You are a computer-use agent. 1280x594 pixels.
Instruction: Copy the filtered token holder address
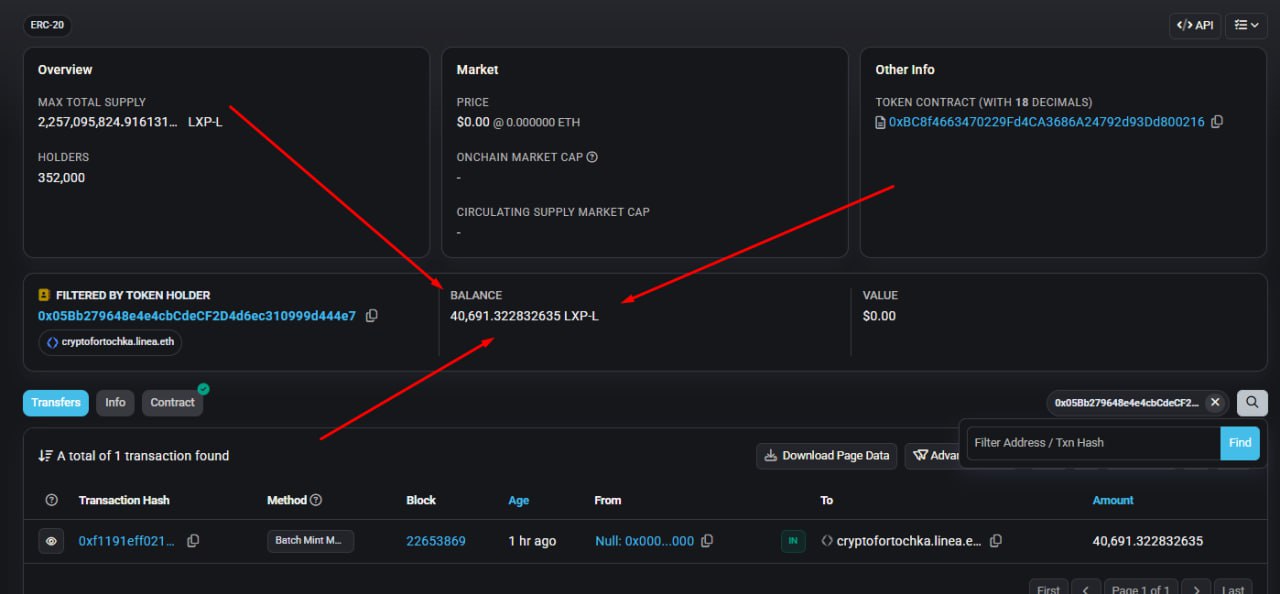coord(372,316)
